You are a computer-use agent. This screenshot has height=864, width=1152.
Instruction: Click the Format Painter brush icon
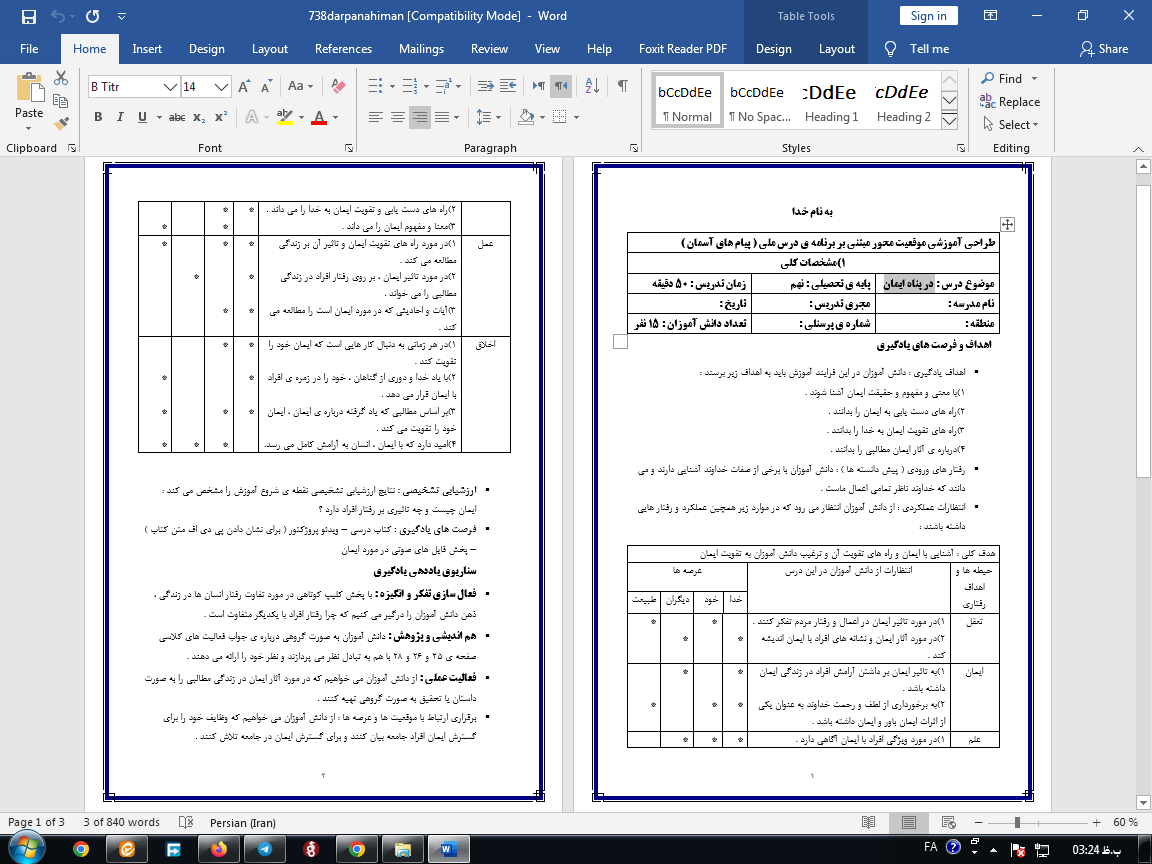tap(61, 124)
